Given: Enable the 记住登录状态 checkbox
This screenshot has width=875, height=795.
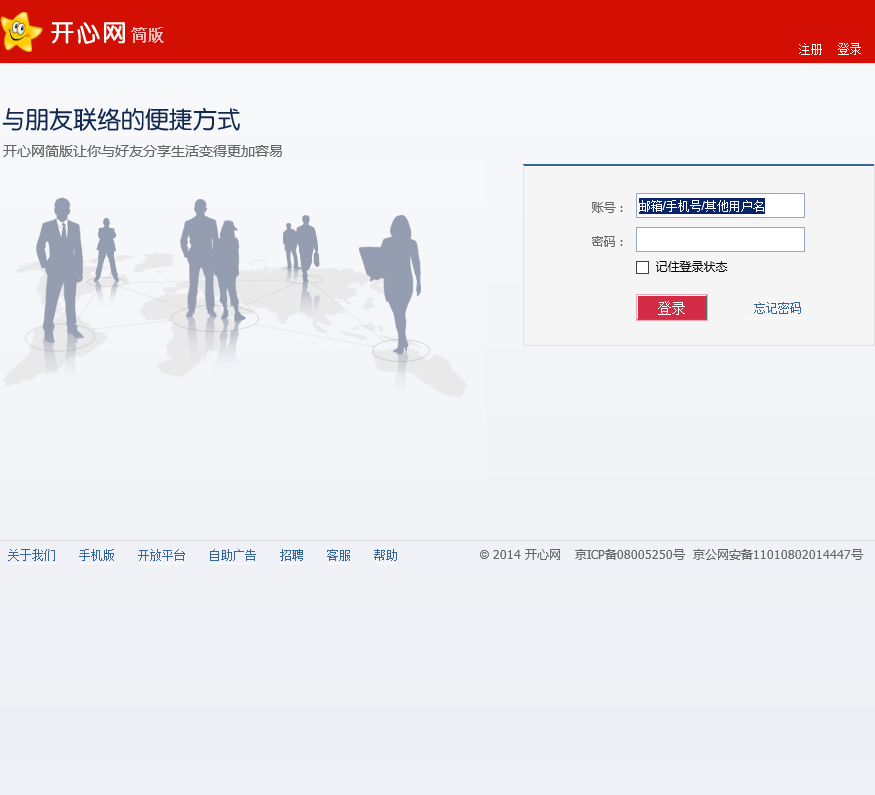Looking at the screenshot, I should coord(642,267).
